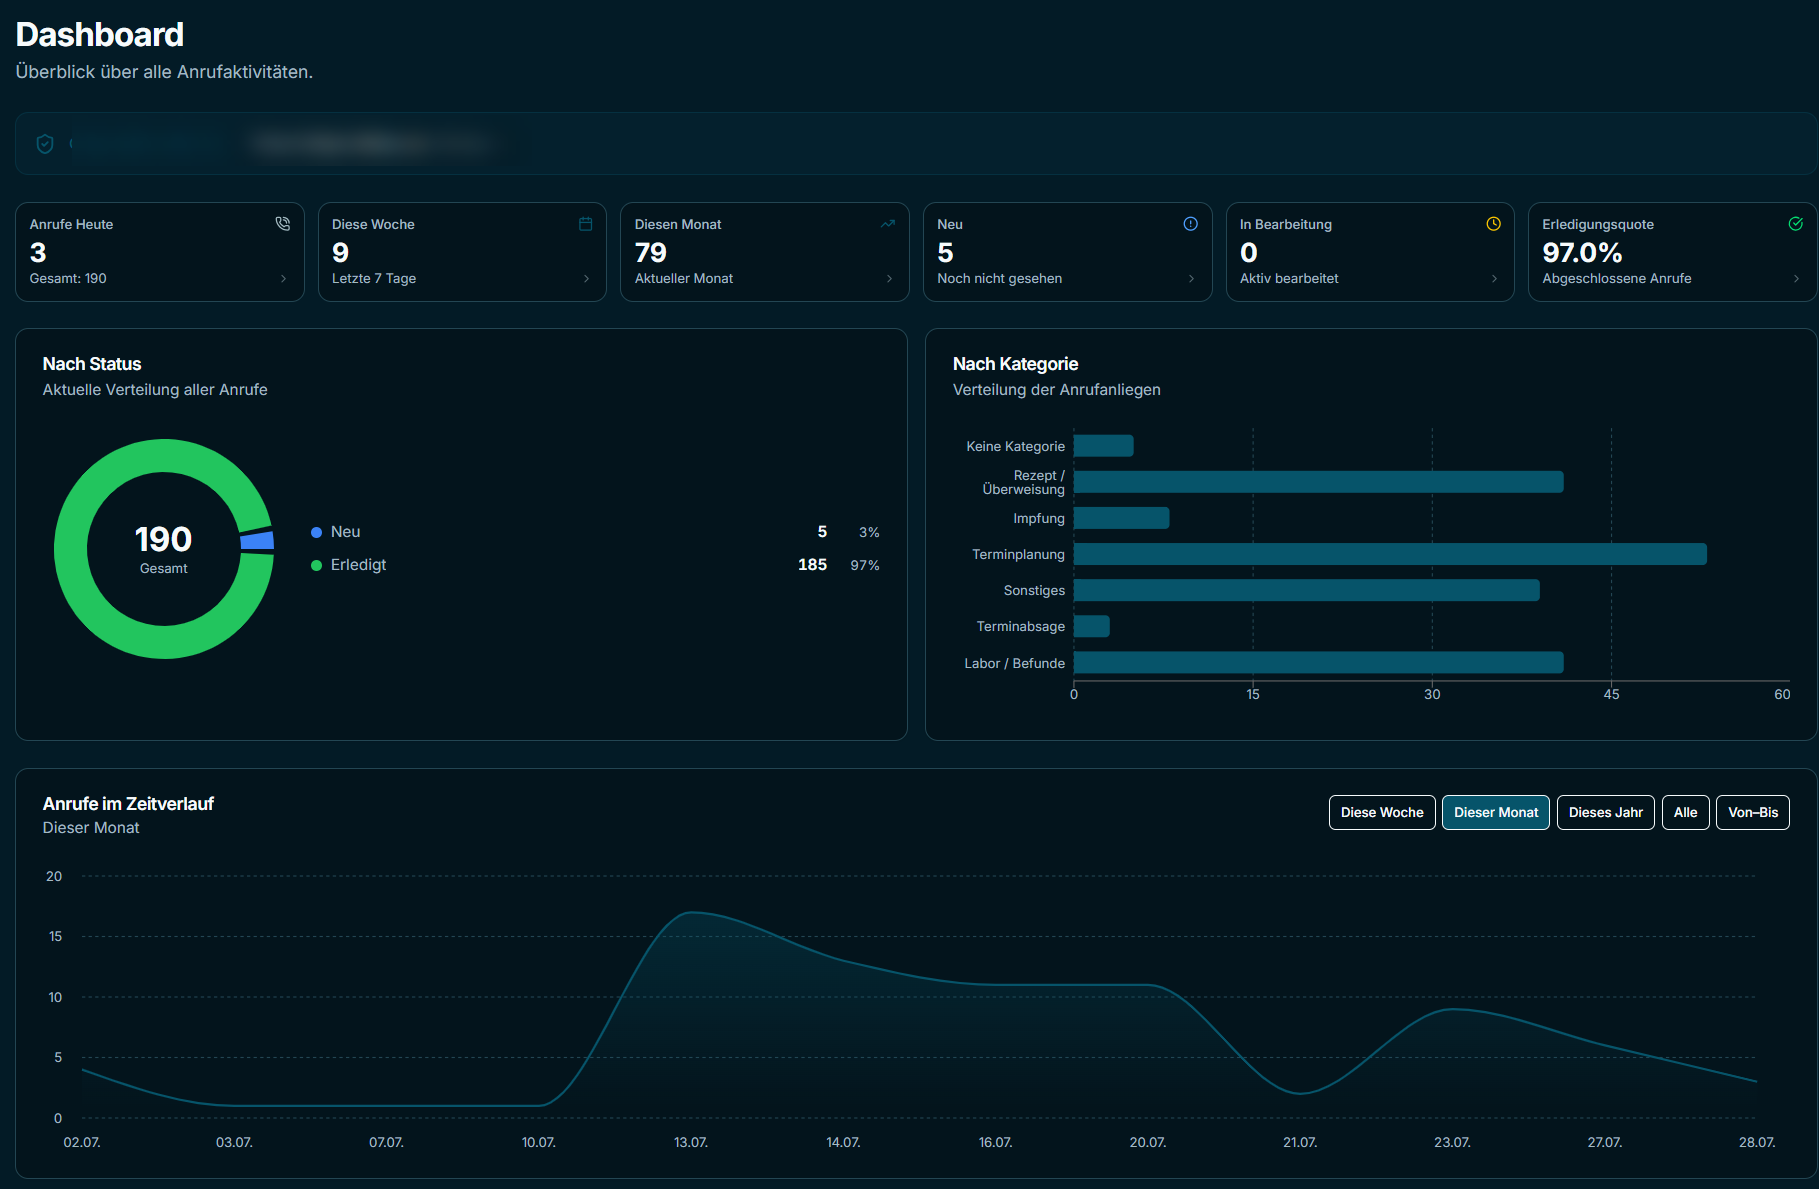Click the blue Neu segment of donut chart
The width and height of the screenshot is (1819, 1189).
point(258,540)
